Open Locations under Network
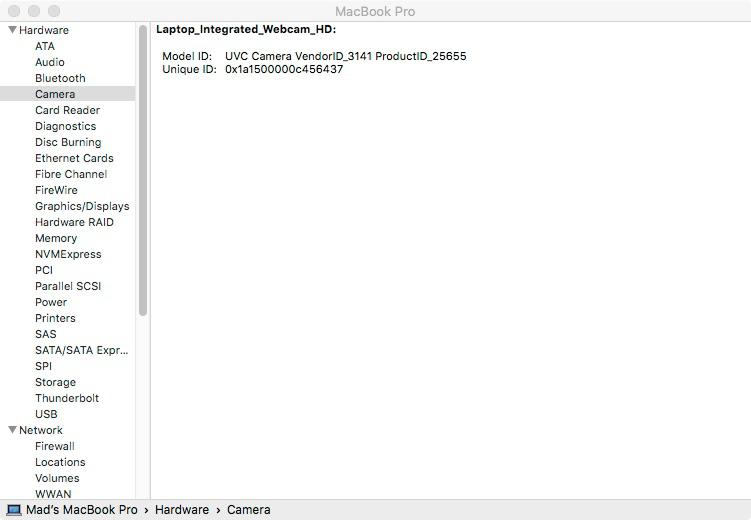The width and height of the screenshot is (751, 520). [60, 462]
